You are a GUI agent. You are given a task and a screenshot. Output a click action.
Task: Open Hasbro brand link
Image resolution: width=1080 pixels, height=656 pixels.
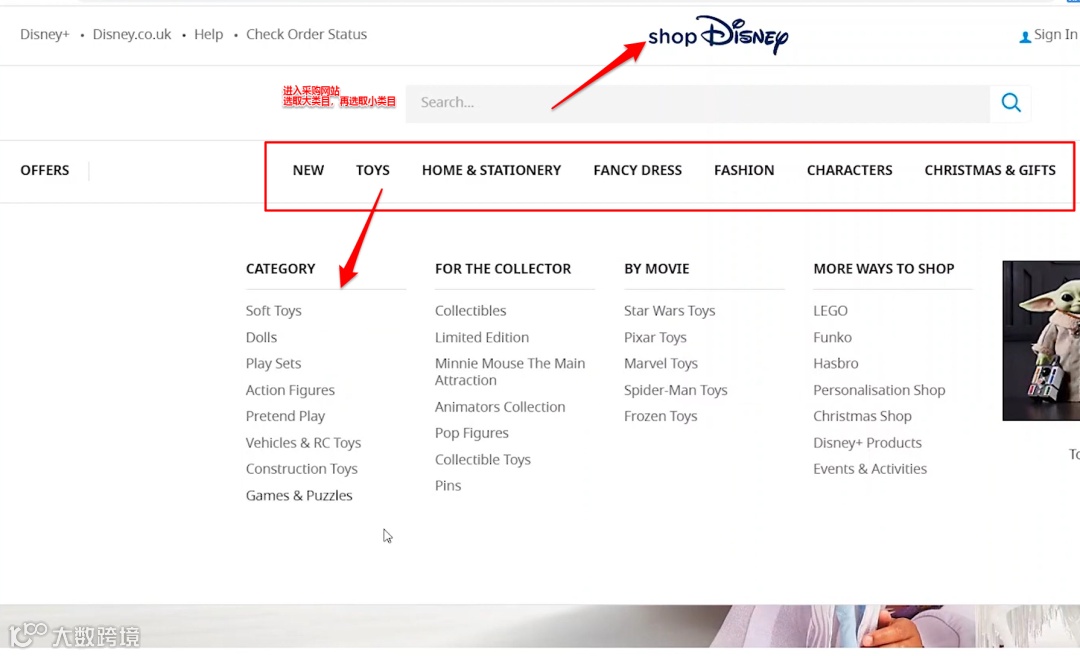click(x=835, y=364)
